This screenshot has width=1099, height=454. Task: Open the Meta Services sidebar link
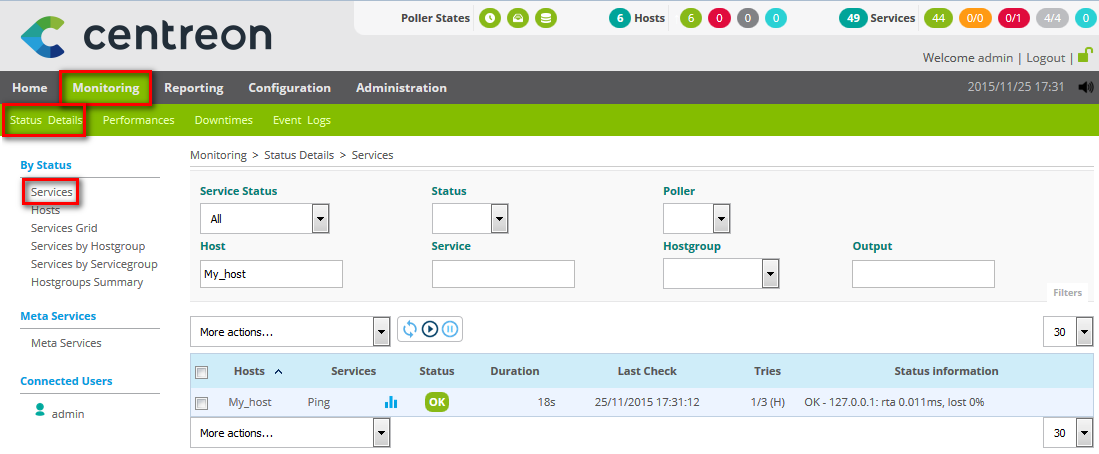66,343
